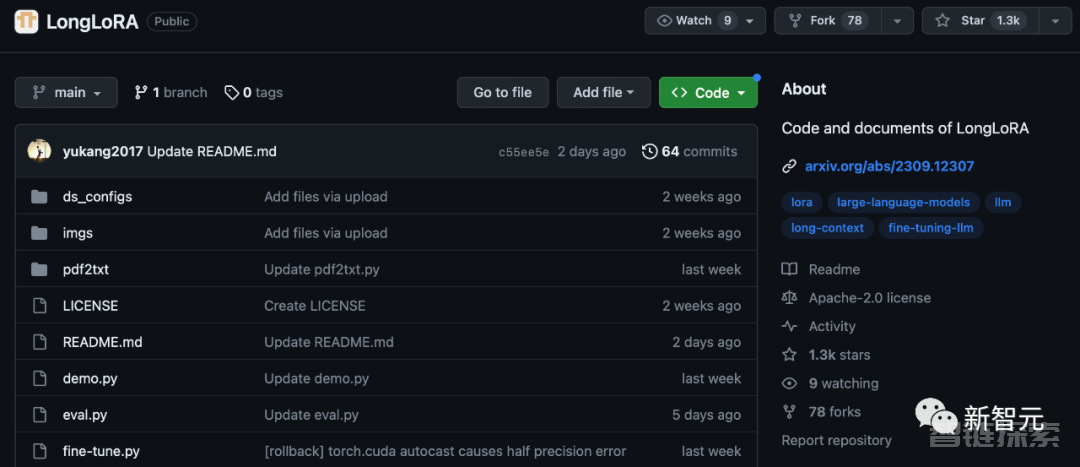The image size is (1080, 467).
Task: Select the large-language-models topic tag
Action: click(903, 203)
